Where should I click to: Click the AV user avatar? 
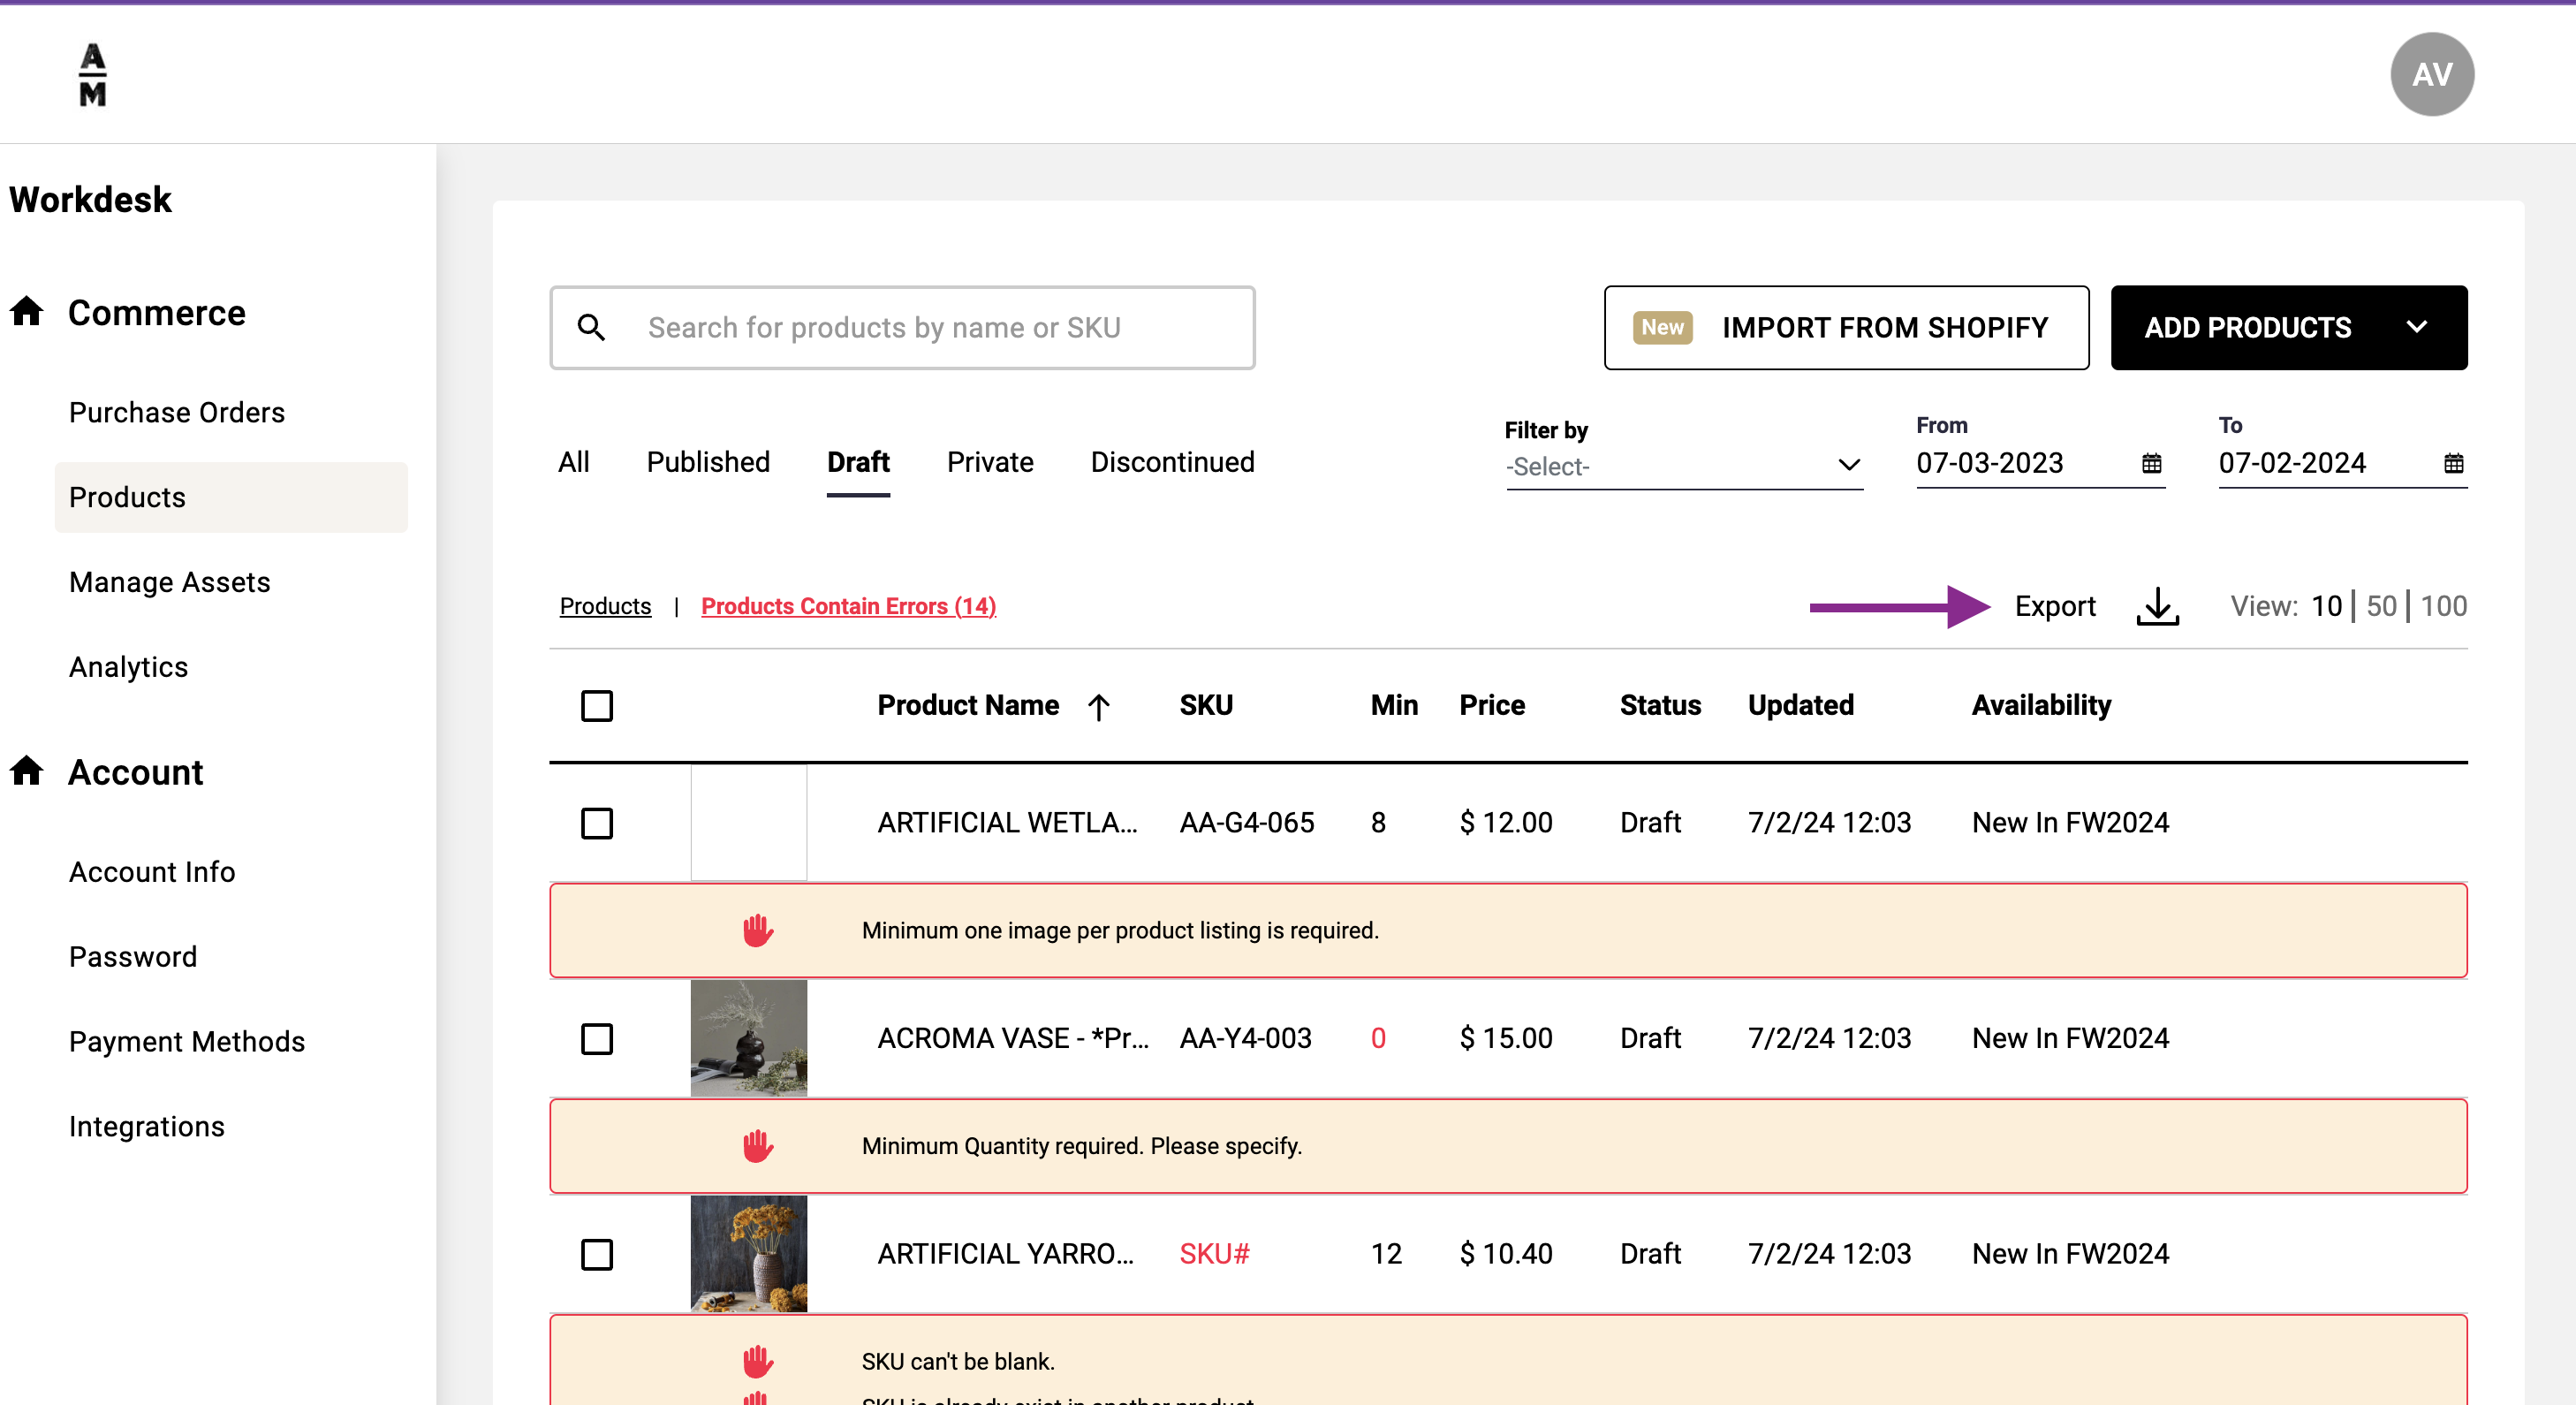[2431, 74]
